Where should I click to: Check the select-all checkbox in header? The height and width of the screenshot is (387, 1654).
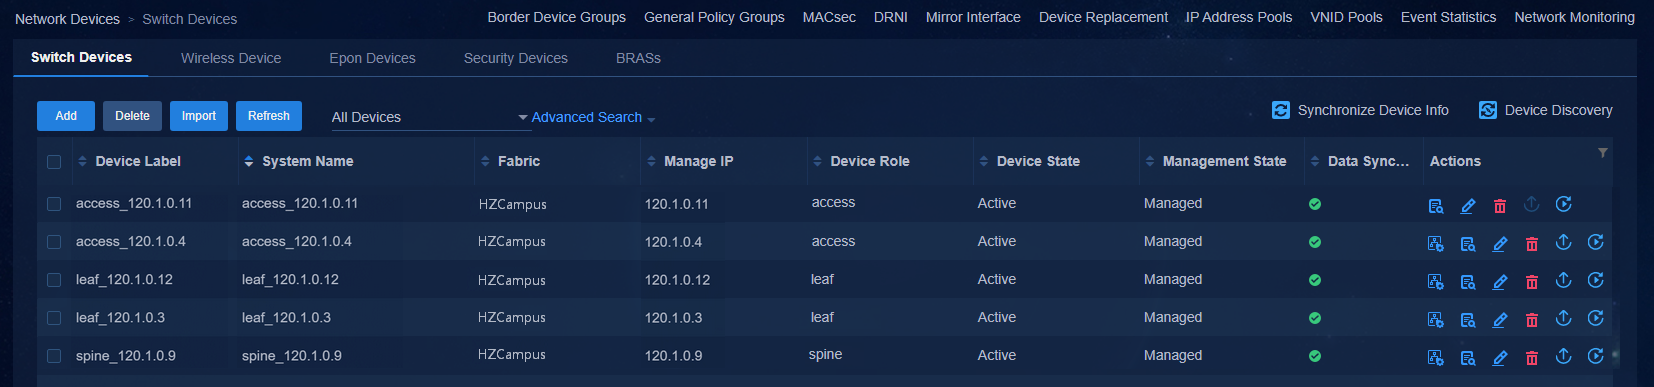[54, 161]
